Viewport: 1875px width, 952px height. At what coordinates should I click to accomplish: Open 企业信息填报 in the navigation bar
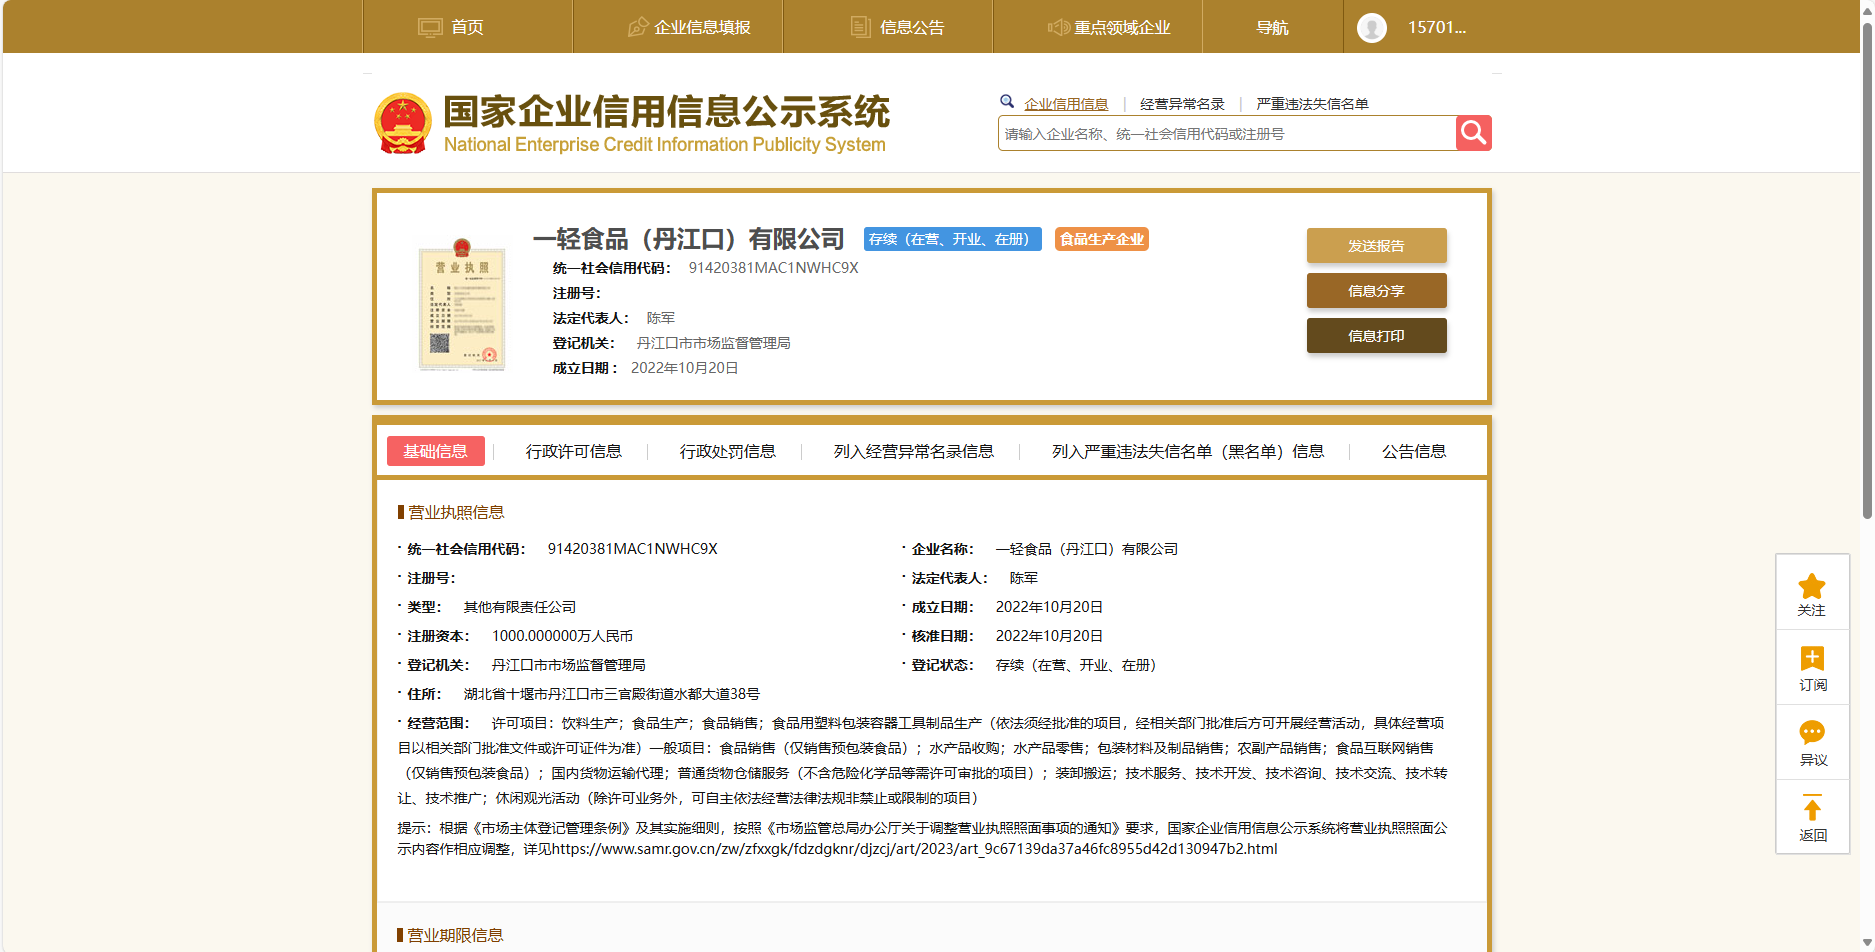[689, 27]
